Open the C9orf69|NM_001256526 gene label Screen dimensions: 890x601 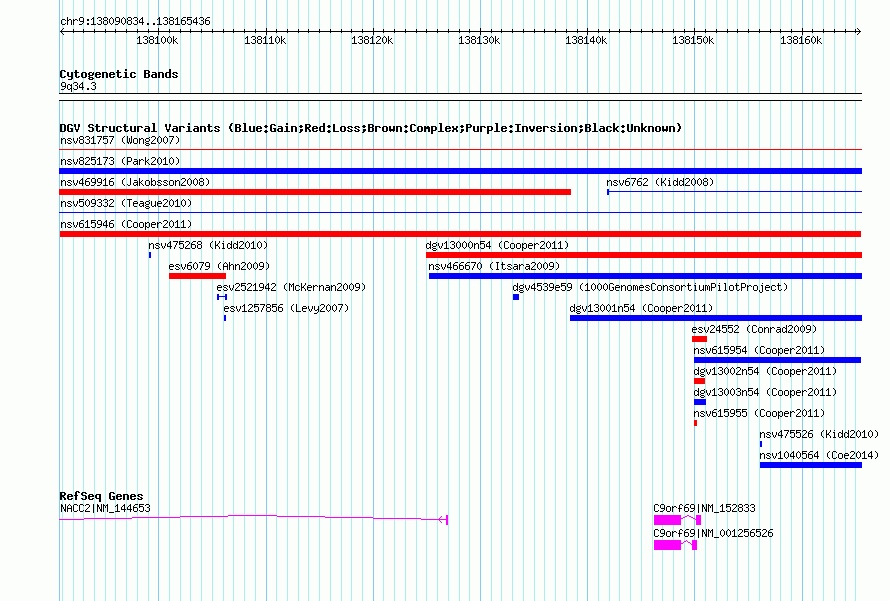pyautogui.click(x=713, y=533)
